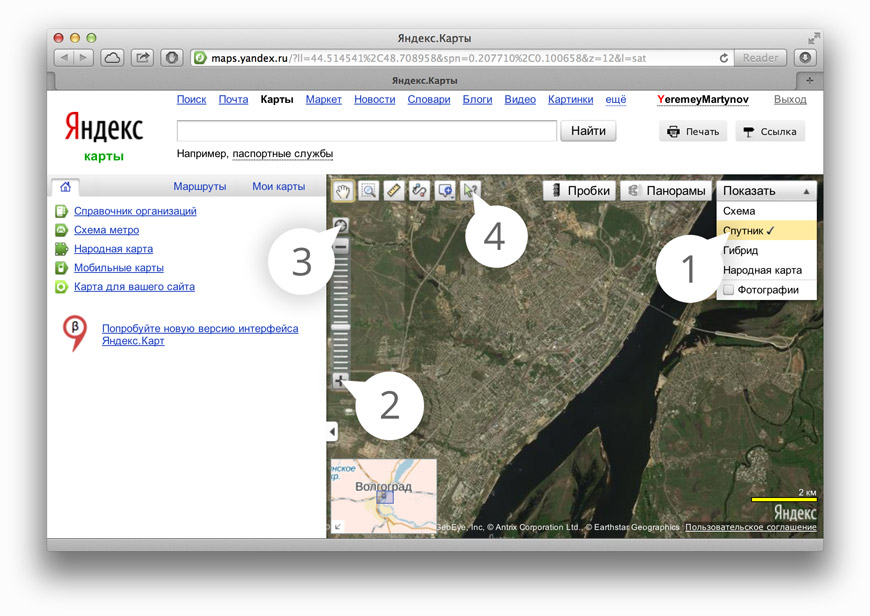Select the cursor info 'What's here' tool
Screen dimensions: 870x616
click(470, 191)
